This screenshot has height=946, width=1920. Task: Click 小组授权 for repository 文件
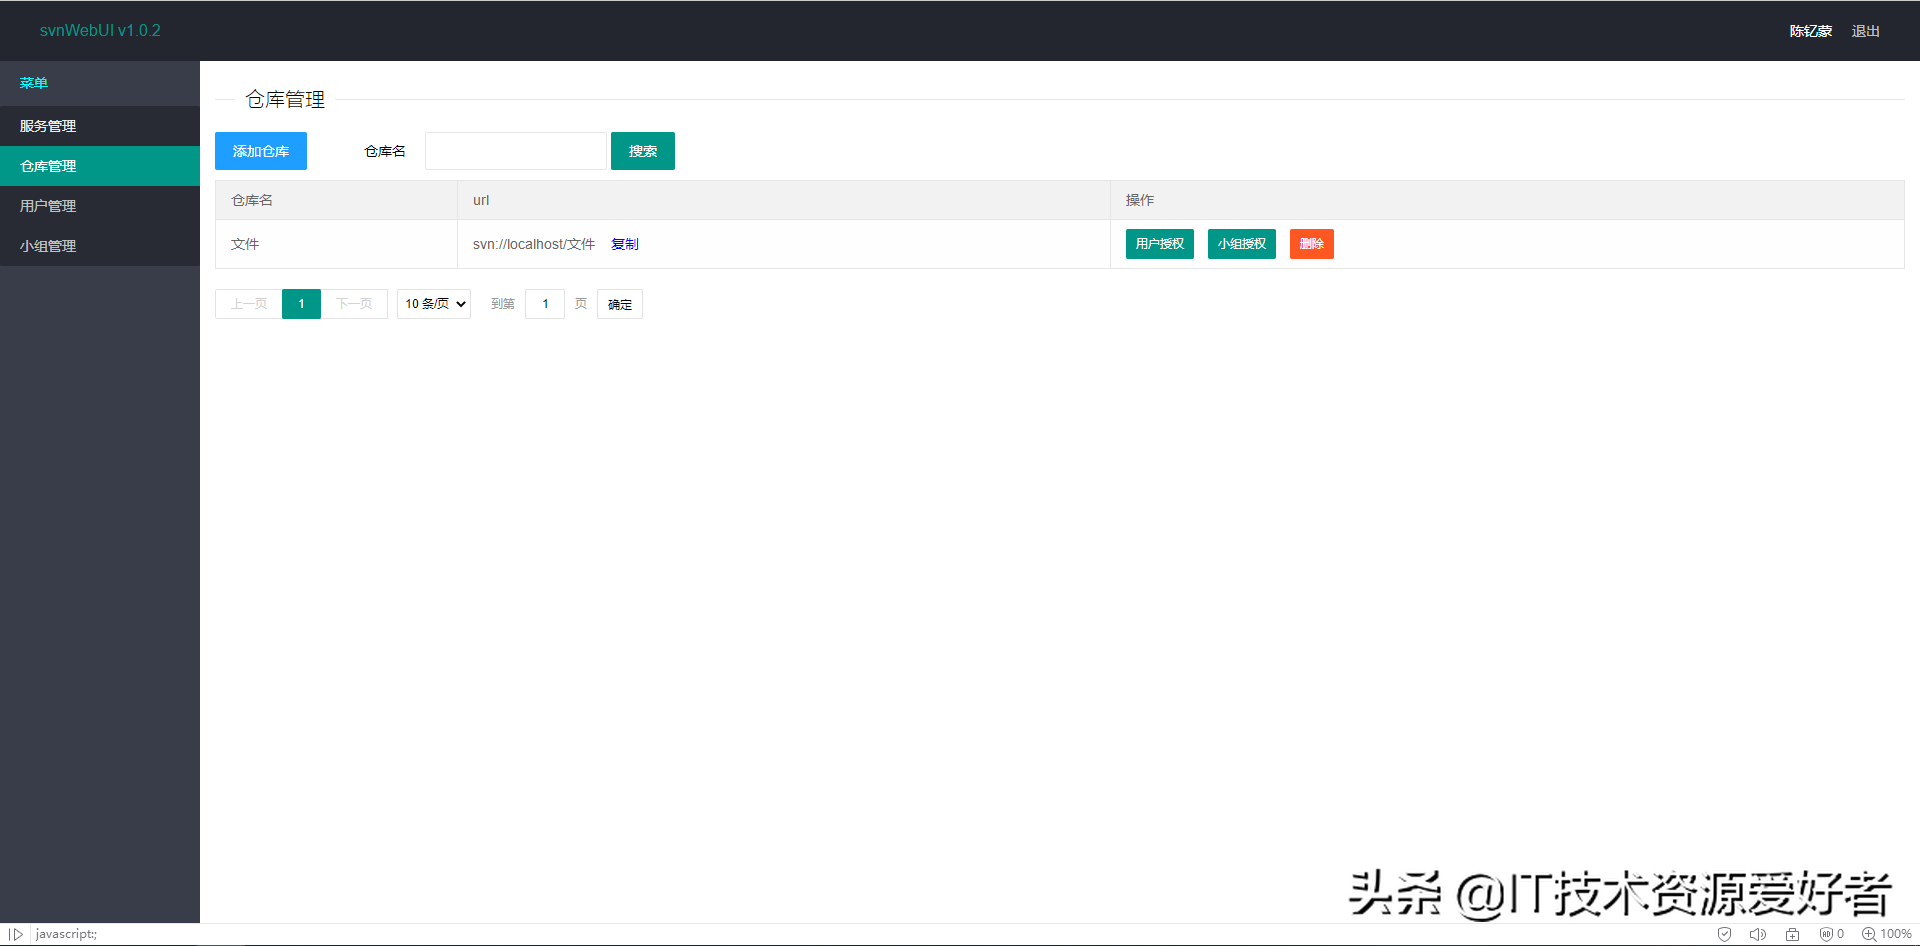click(1241, 243)
